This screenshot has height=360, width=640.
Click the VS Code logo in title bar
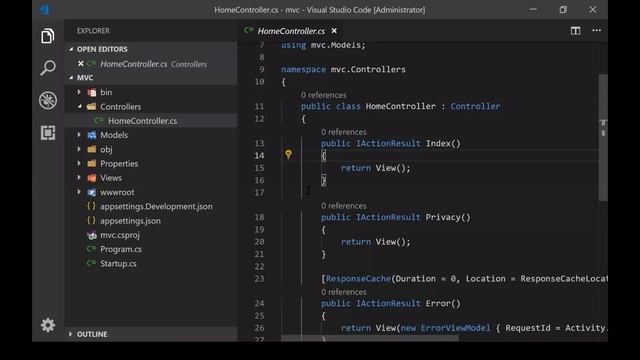tap(44, 9)
